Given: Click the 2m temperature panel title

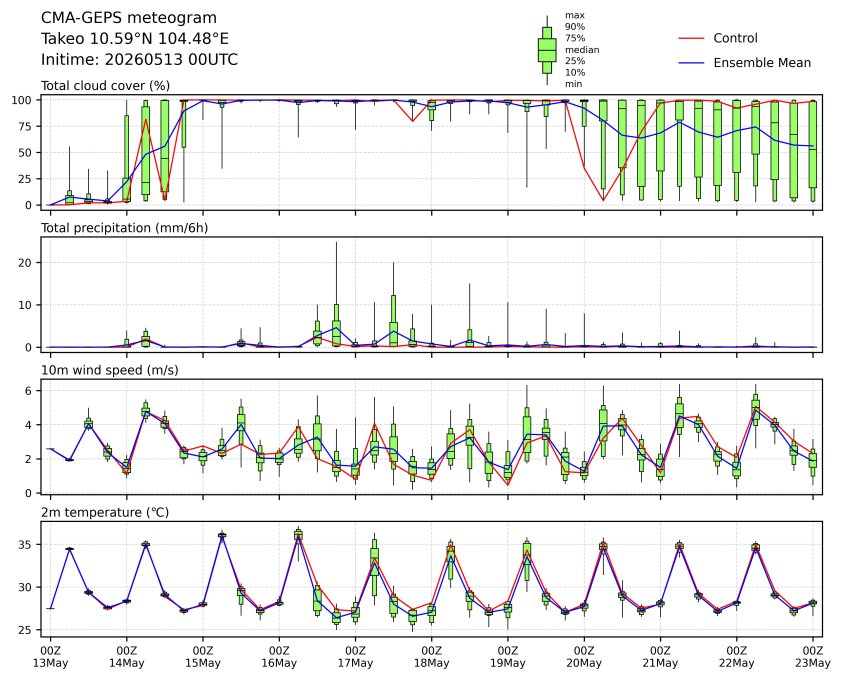Looking at the screenshot, I should 105,512.
